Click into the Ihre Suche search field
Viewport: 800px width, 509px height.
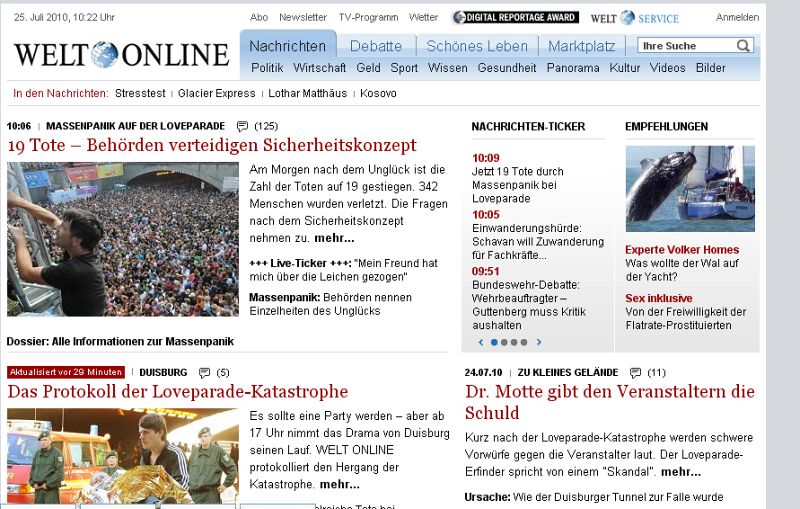click(686, 46)
